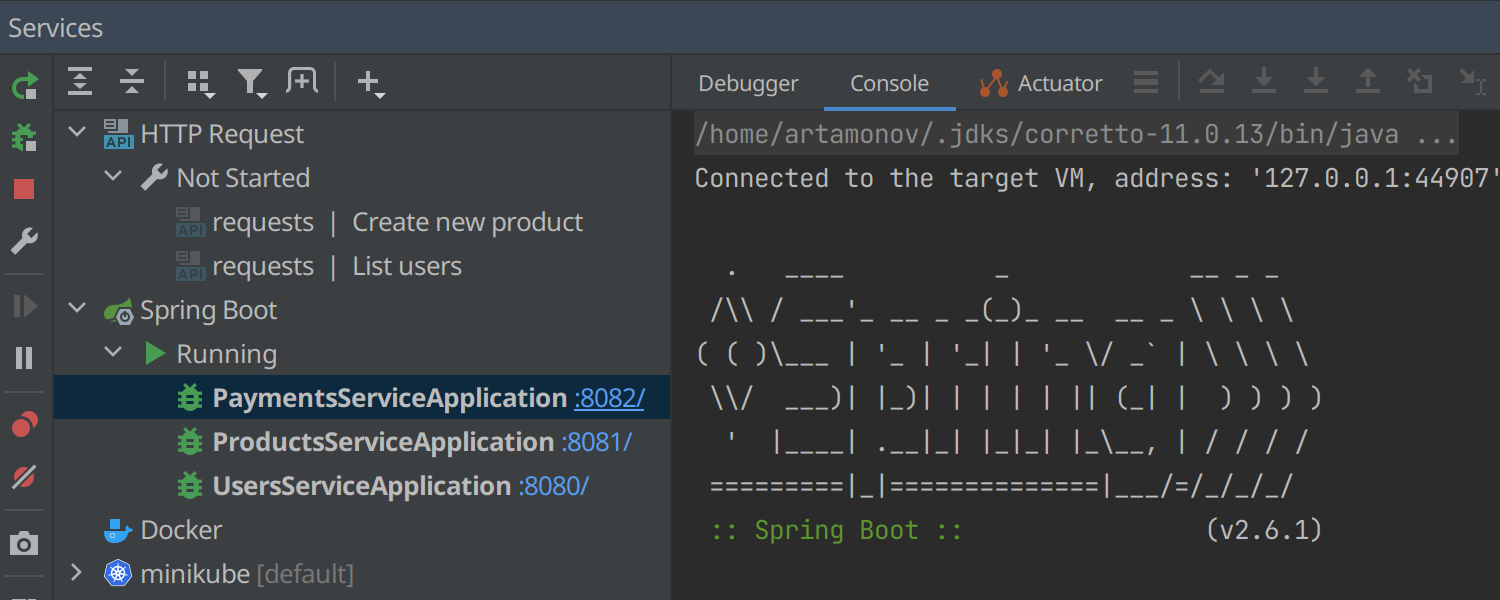The height and width of the screenshot is (600, 1500).
Task: Expand the folded java command line in console
Action: (x=1076, y=134)
